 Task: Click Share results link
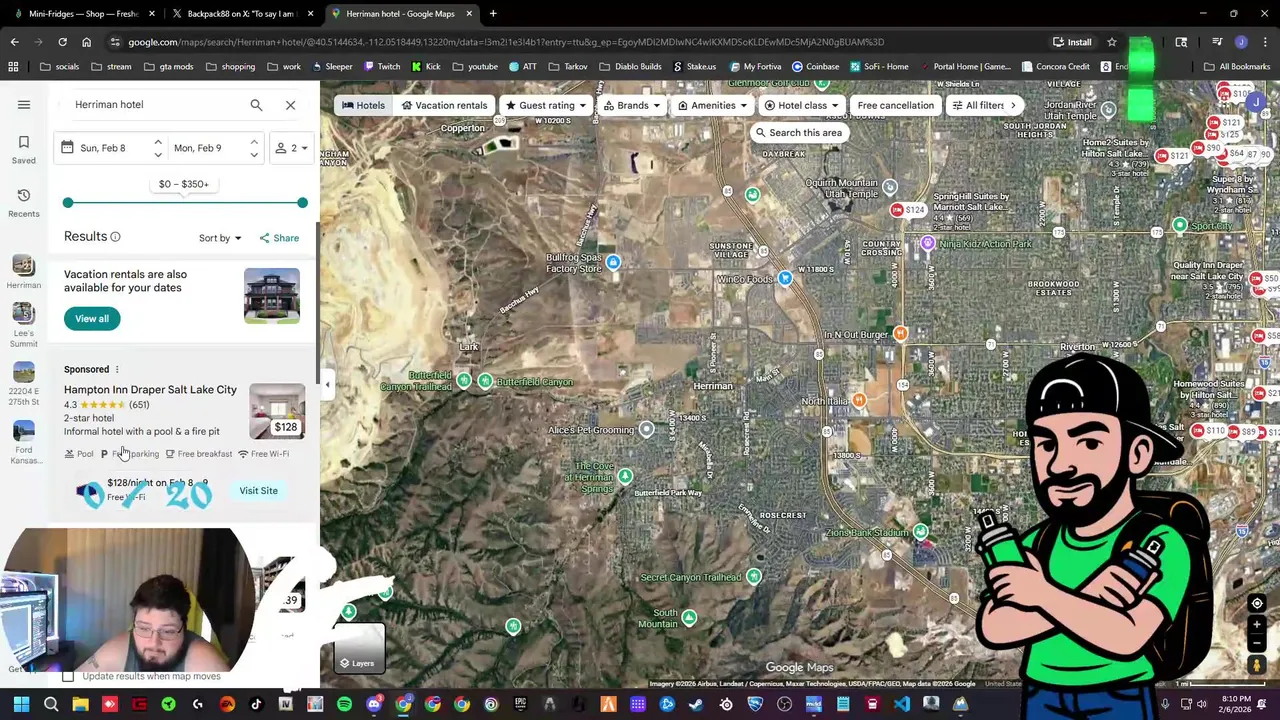[279, 238]
